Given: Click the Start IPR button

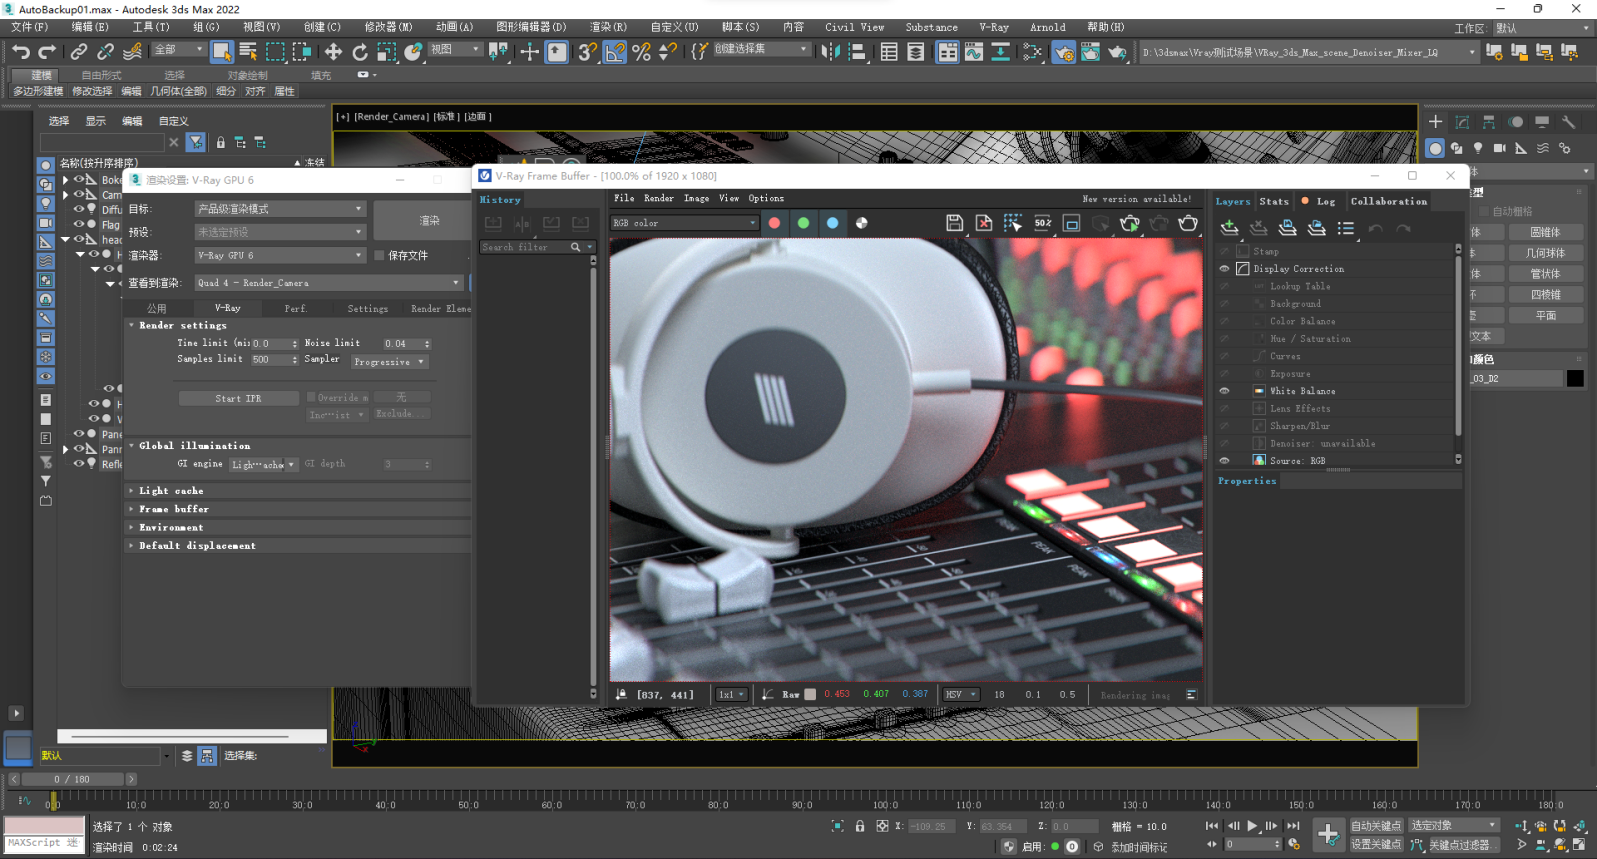Looking at the screenshot, I should (x=238, y=398).
